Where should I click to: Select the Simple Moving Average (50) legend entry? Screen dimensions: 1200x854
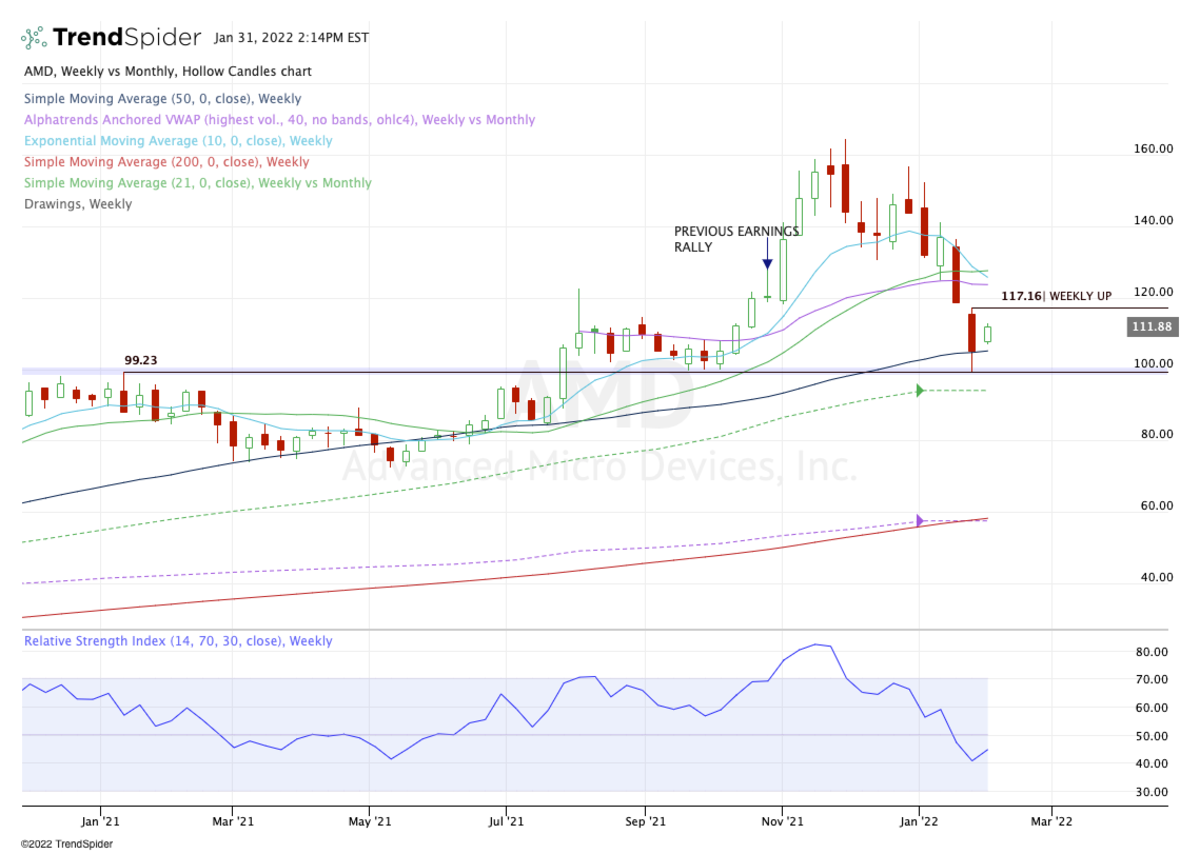tap(163, 99)
